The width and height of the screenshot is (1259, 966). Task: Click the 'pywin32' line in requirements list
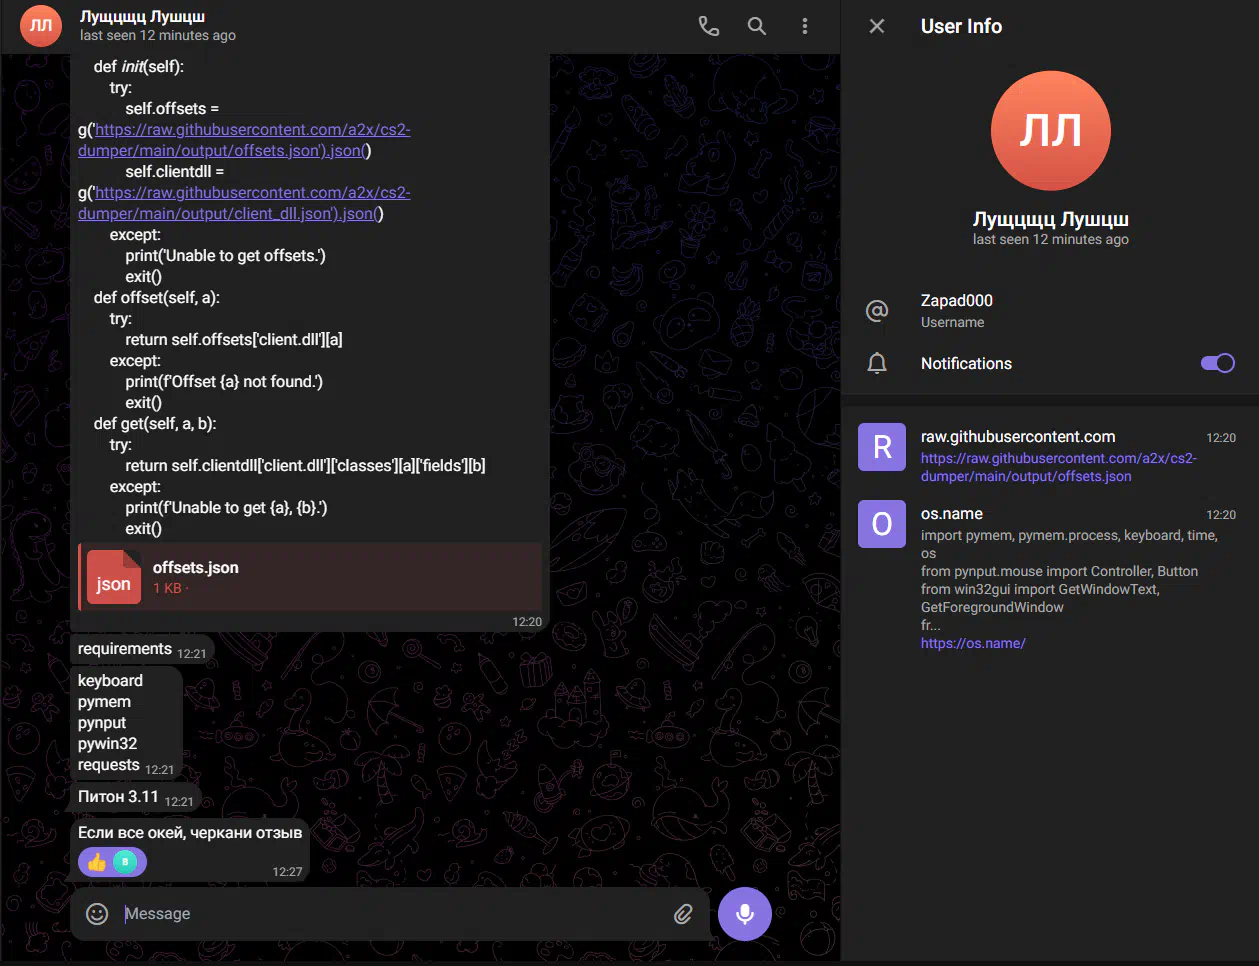coord(107,744)
